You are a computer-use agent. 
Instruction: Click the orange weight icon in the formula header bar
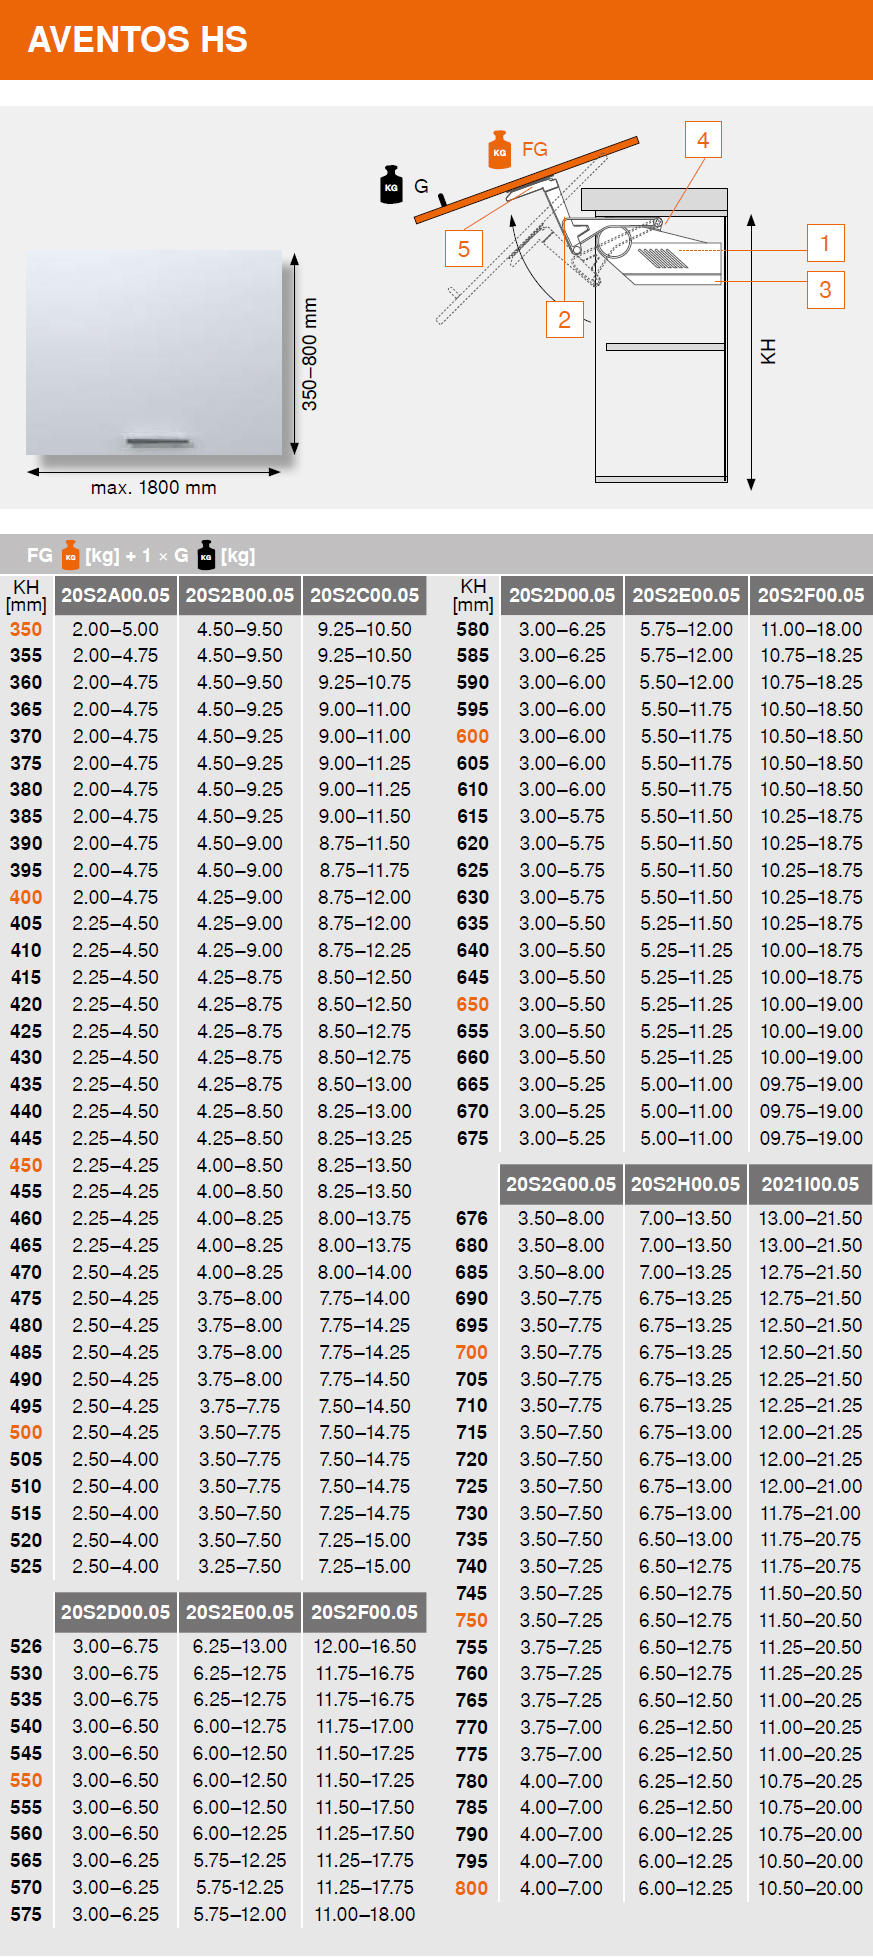tap(70, 555)
